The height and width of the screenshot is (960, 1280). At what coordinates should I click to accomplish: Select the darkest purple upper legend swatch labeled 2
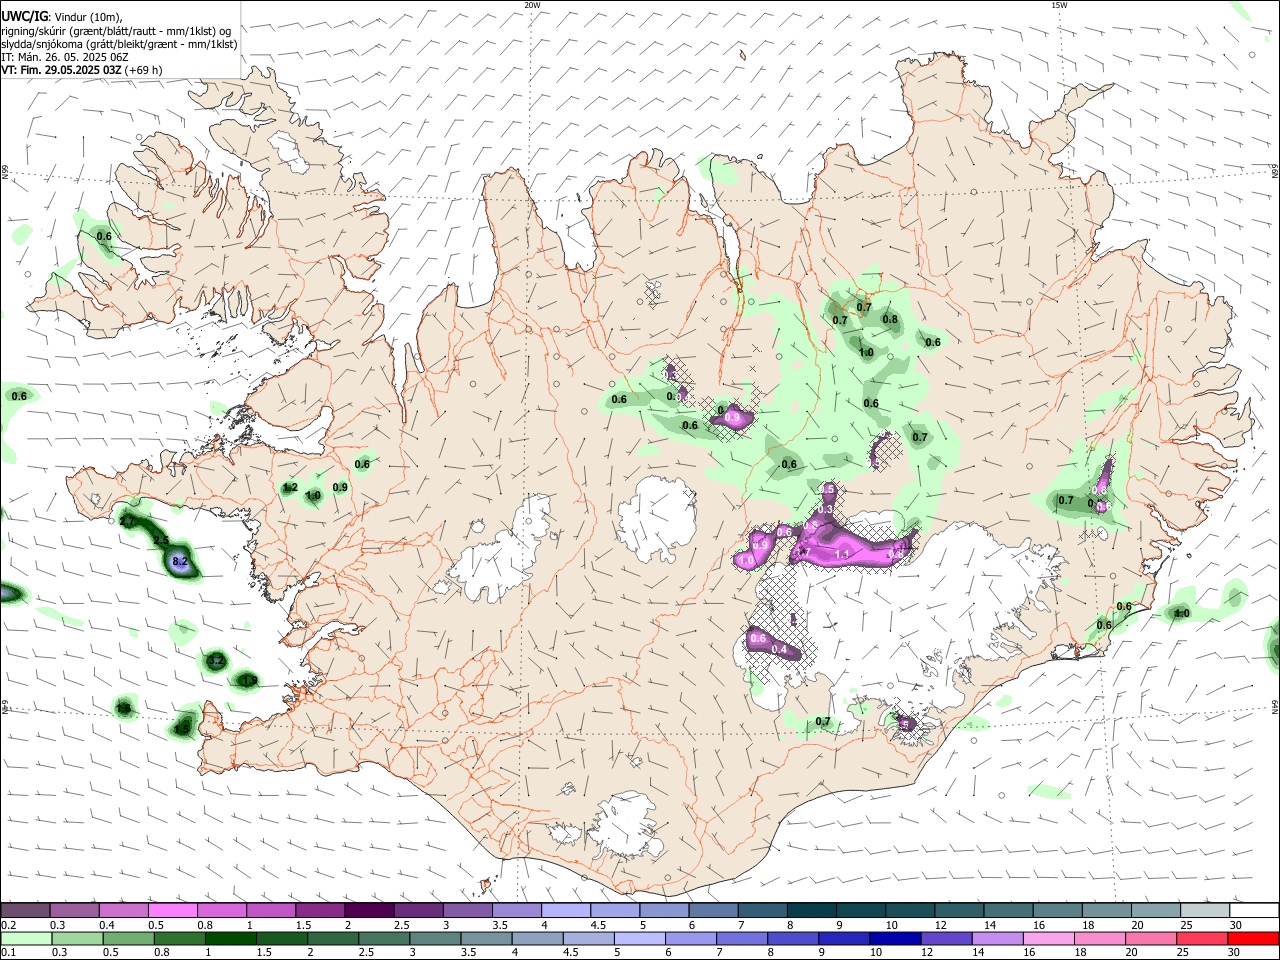click(369, 911)
